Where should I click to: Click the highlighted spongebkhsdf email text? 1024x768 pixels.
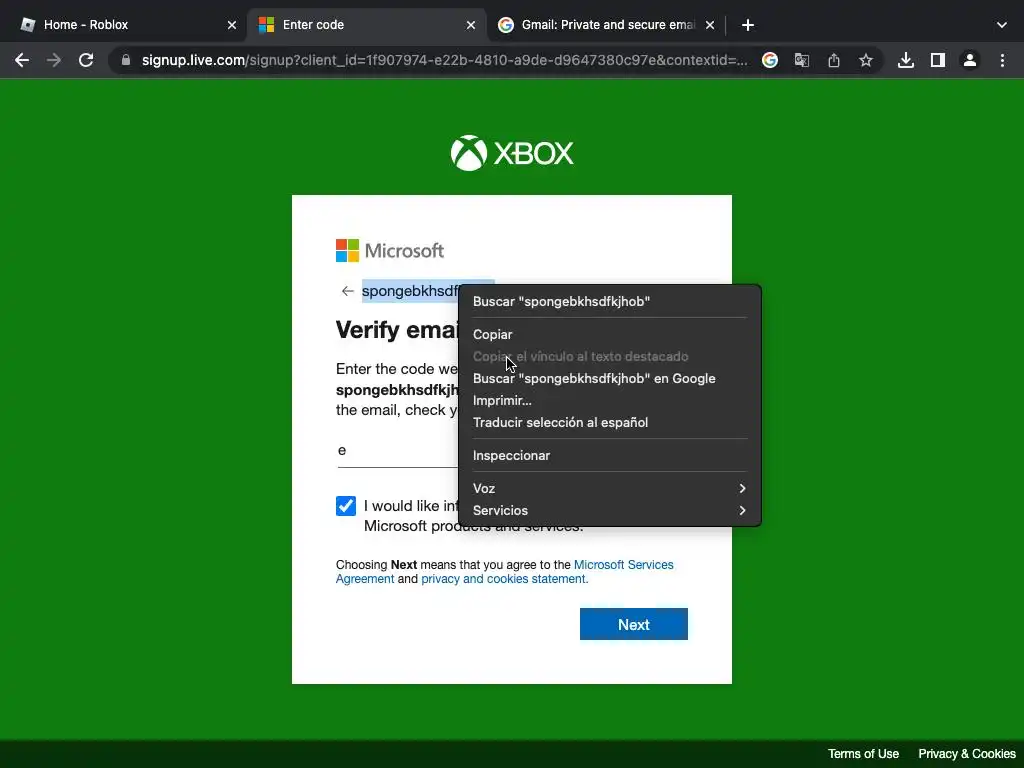410,291
